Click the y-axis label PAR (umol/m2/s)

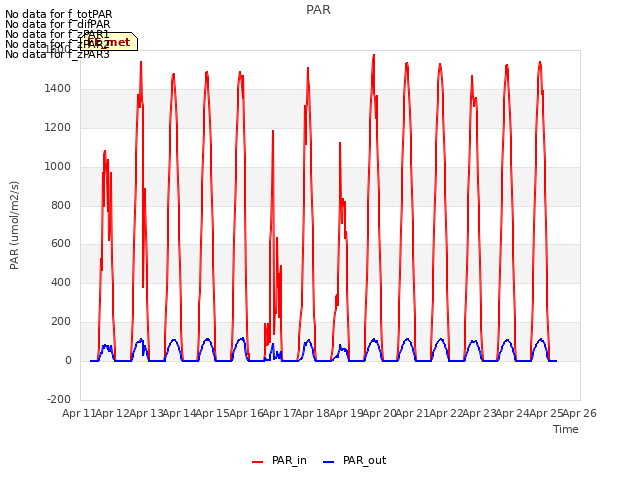tap(14, 225)
